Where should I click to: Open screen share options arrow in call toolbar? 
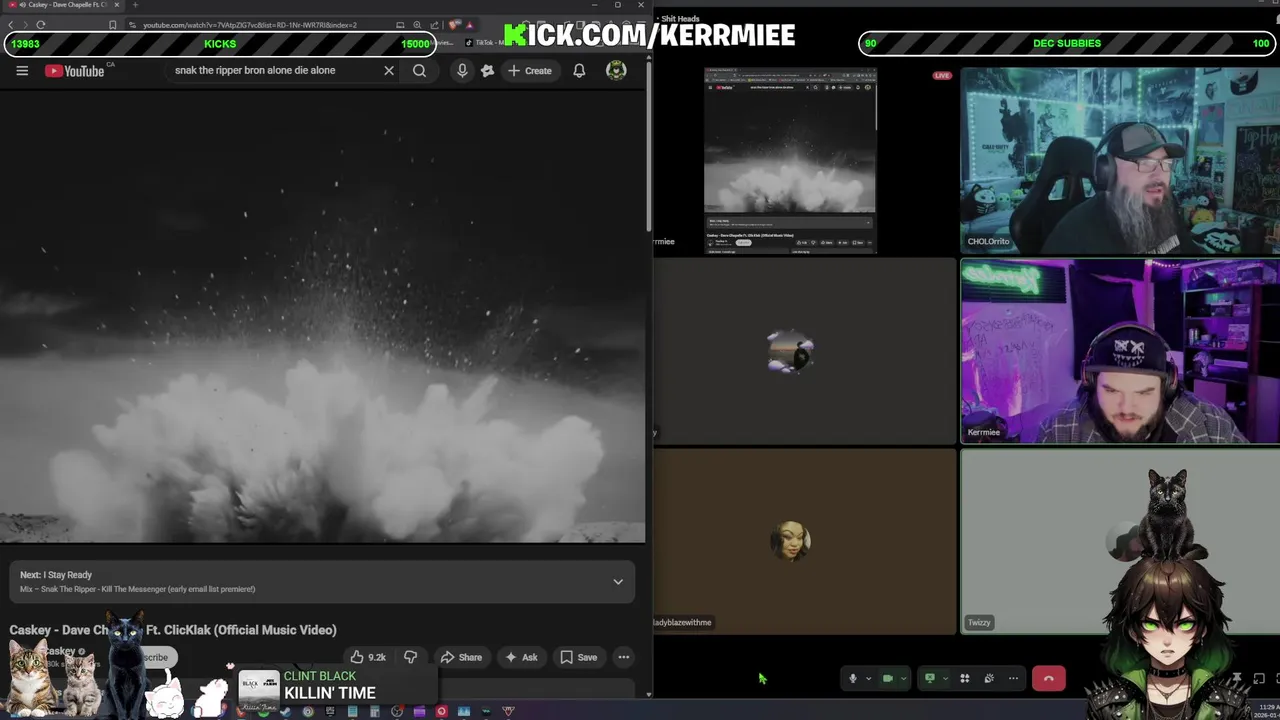click(945, 678)
